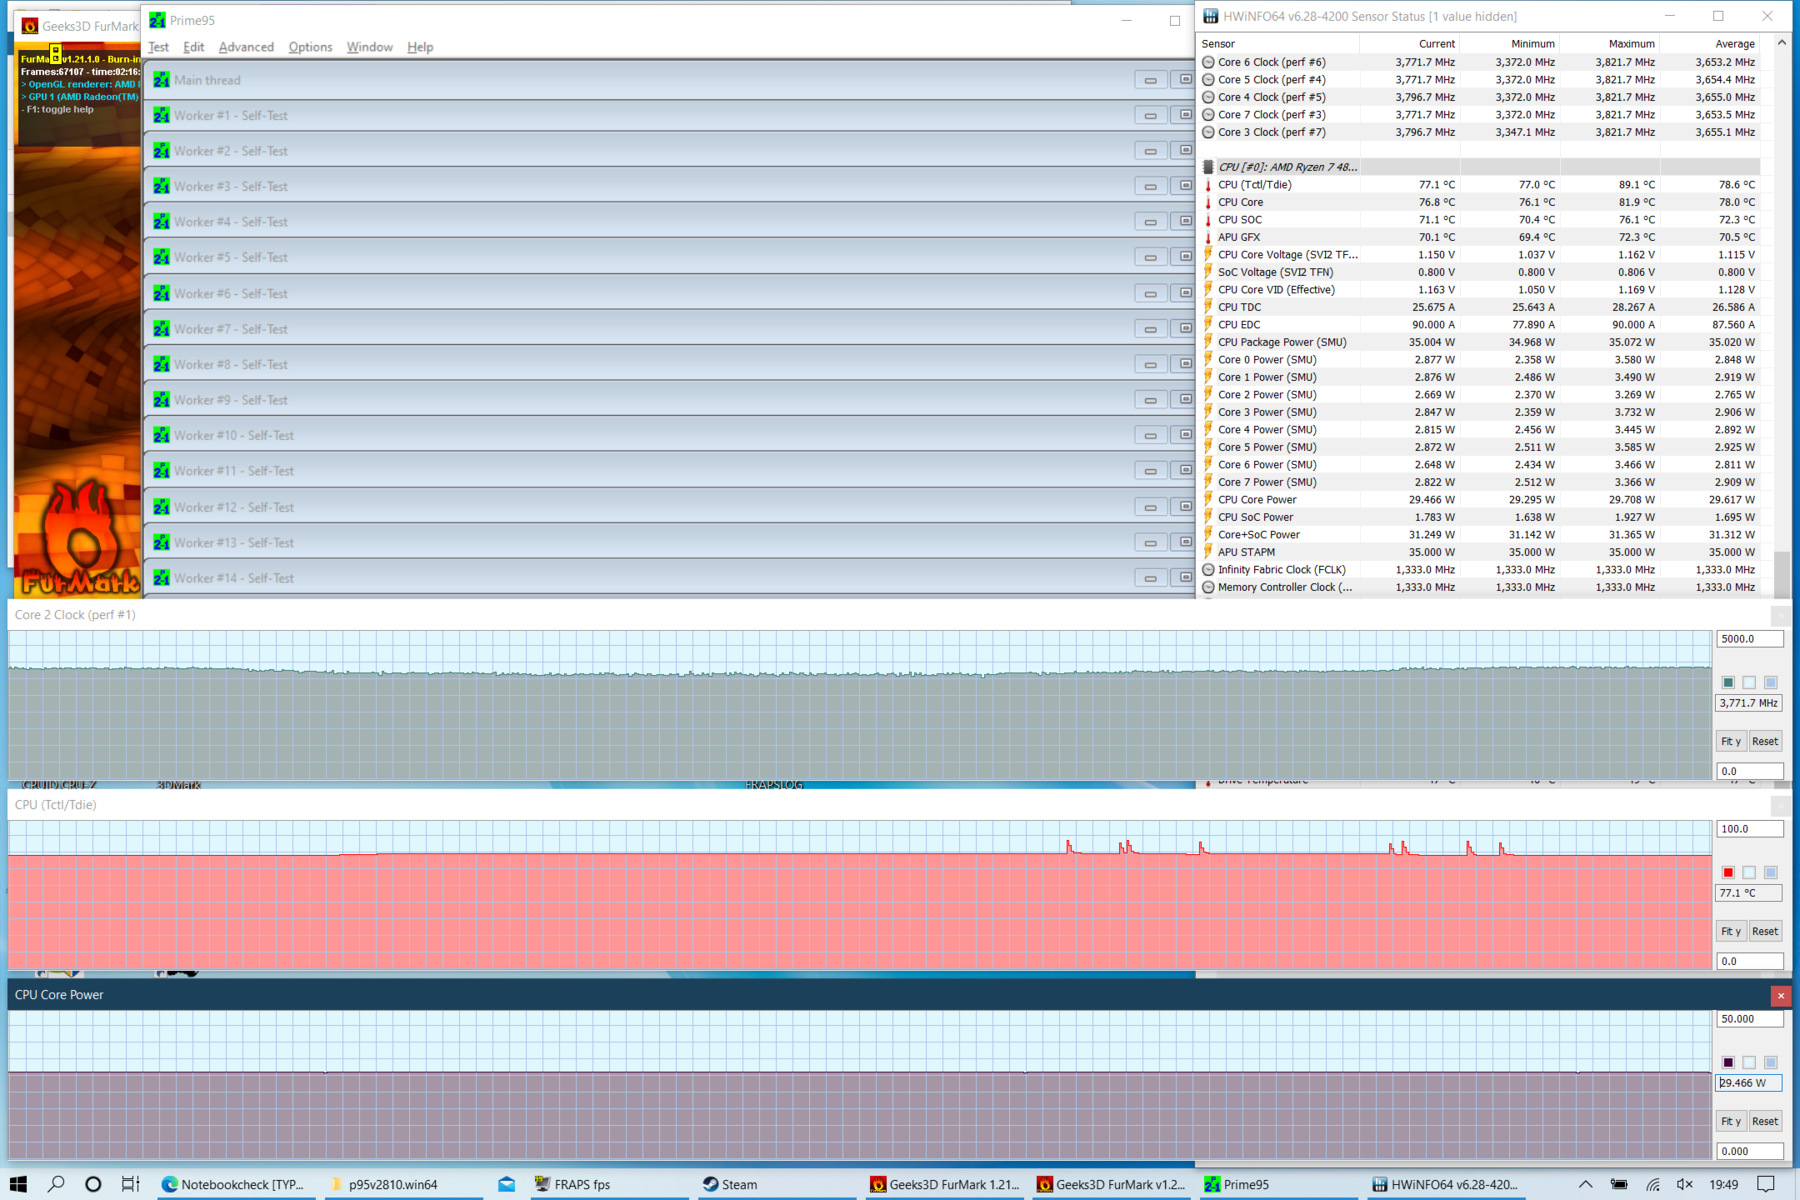Click the Wi-Fi network icon in the system tray
The height and width of the screenshot is (1200, 1800).
1653,1184
